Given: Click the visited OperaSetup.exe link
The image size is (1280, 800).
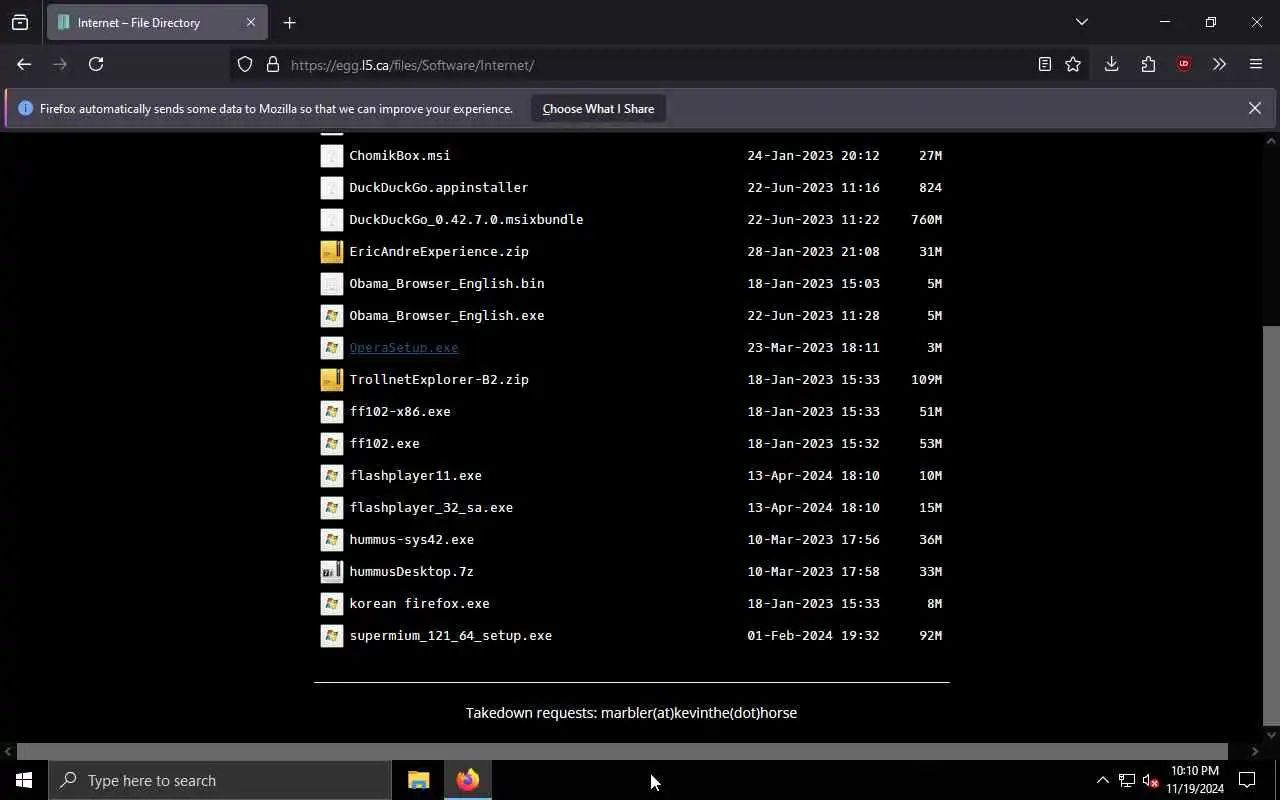Looking at the screenshot, I should 403,348.
